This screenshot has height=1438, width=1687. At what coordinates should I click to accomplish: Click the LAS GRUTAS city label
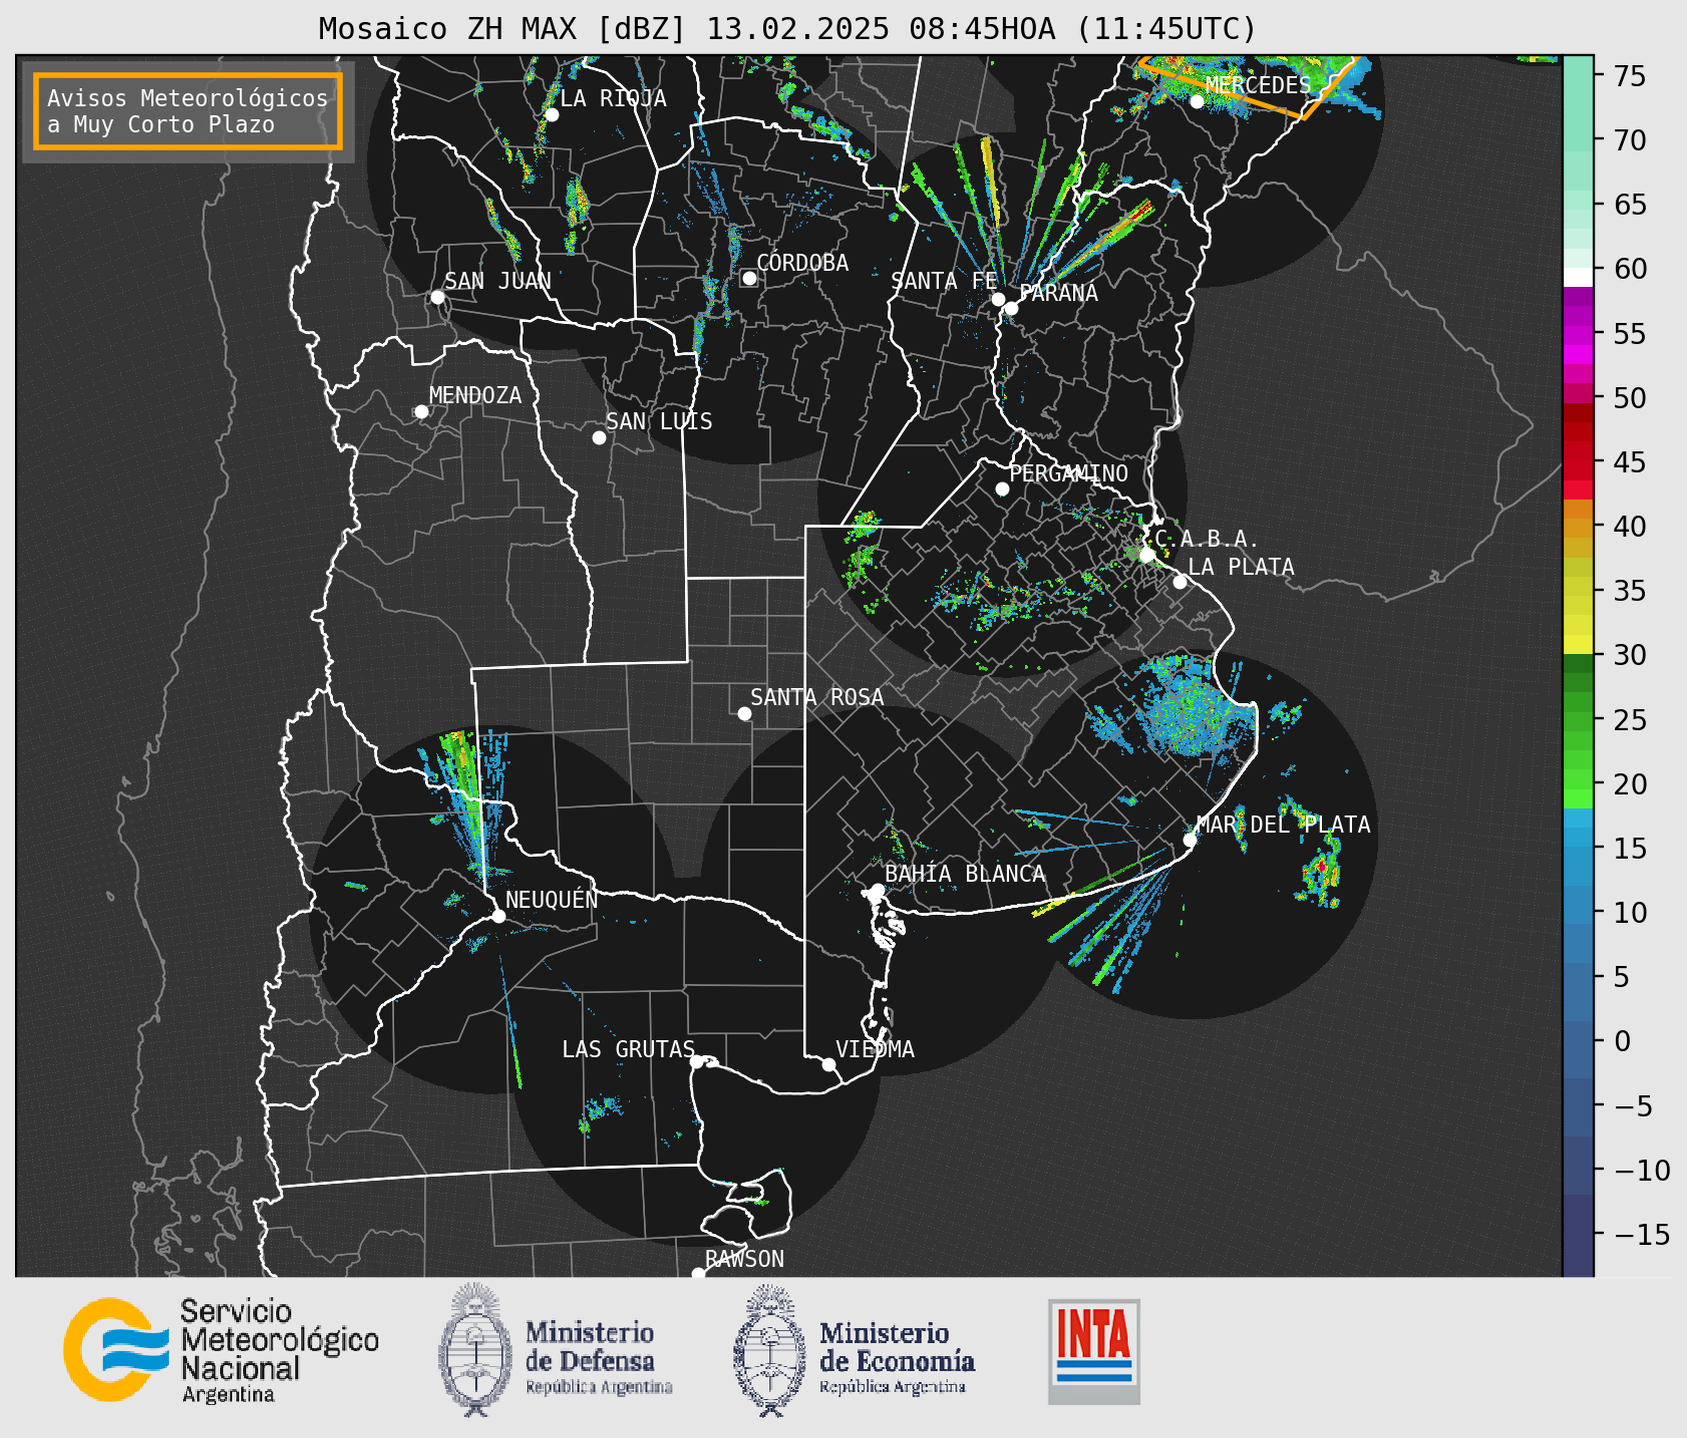click(628, 1049)
